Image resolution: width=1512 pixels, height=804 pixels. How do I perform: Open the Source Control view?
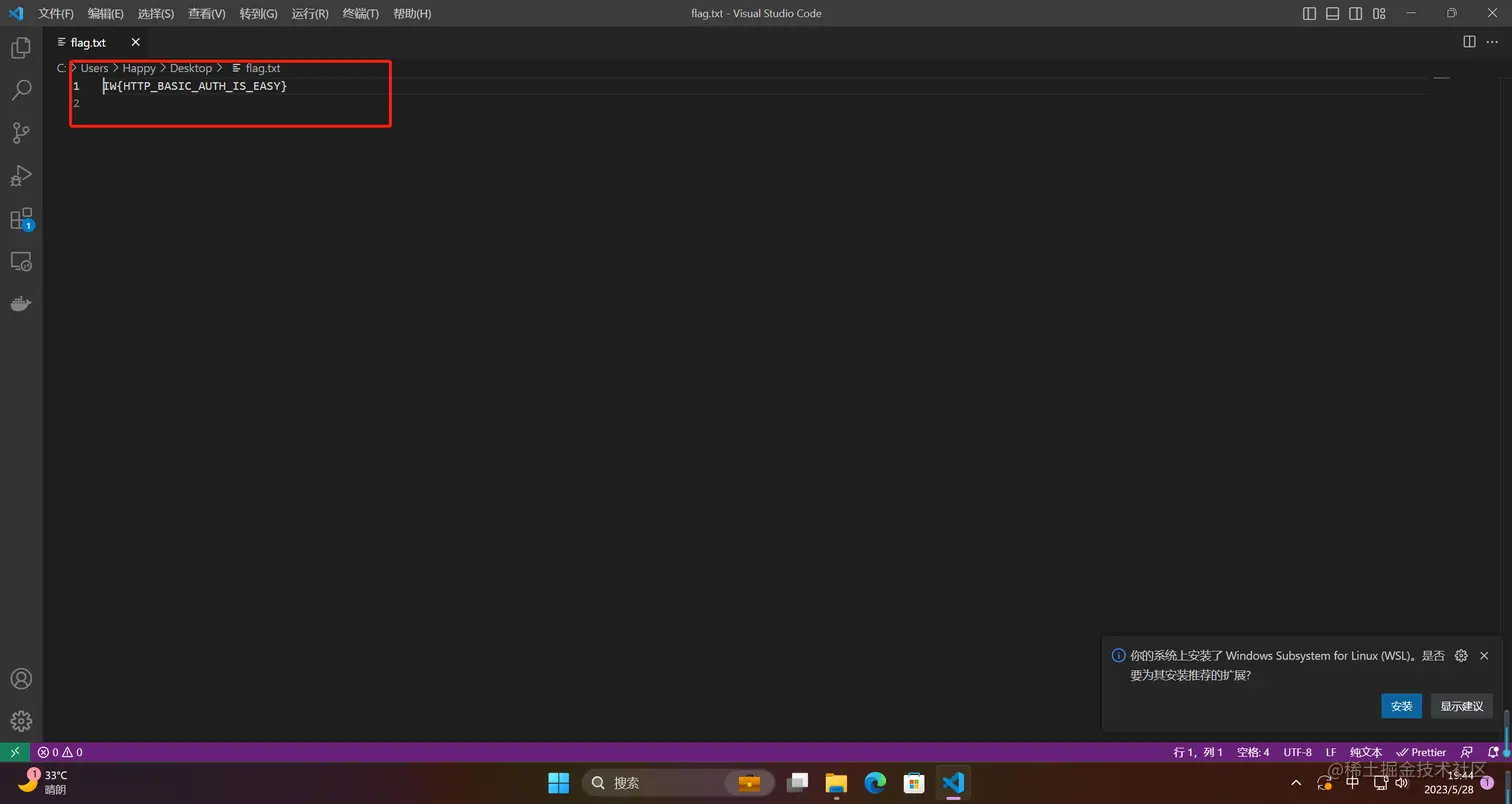[x=21, y=133]
